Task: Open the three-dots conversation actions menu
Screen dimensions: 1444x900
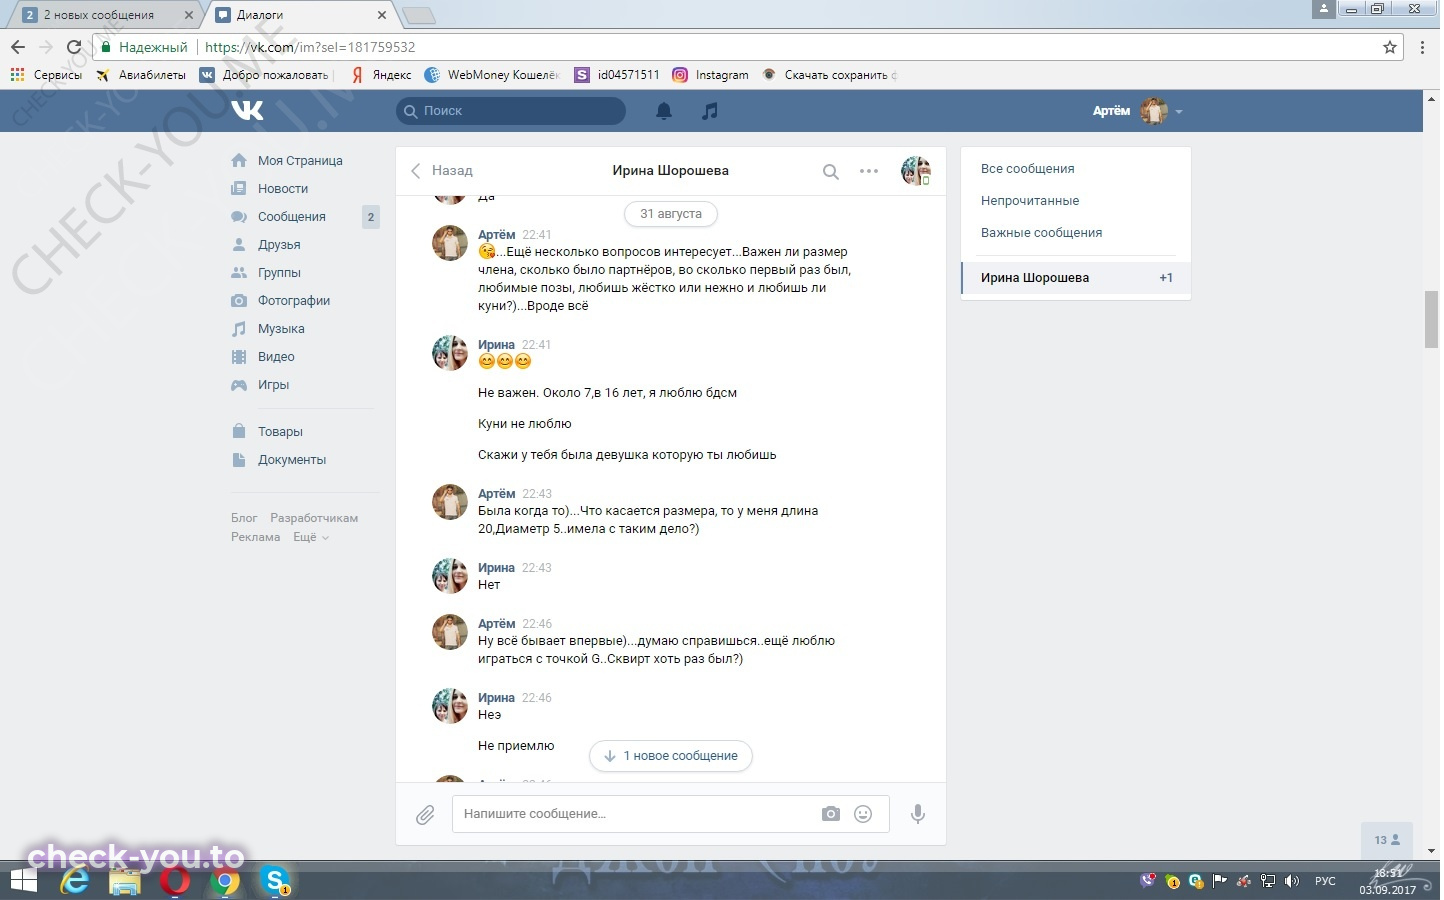Action: (869, 171)
